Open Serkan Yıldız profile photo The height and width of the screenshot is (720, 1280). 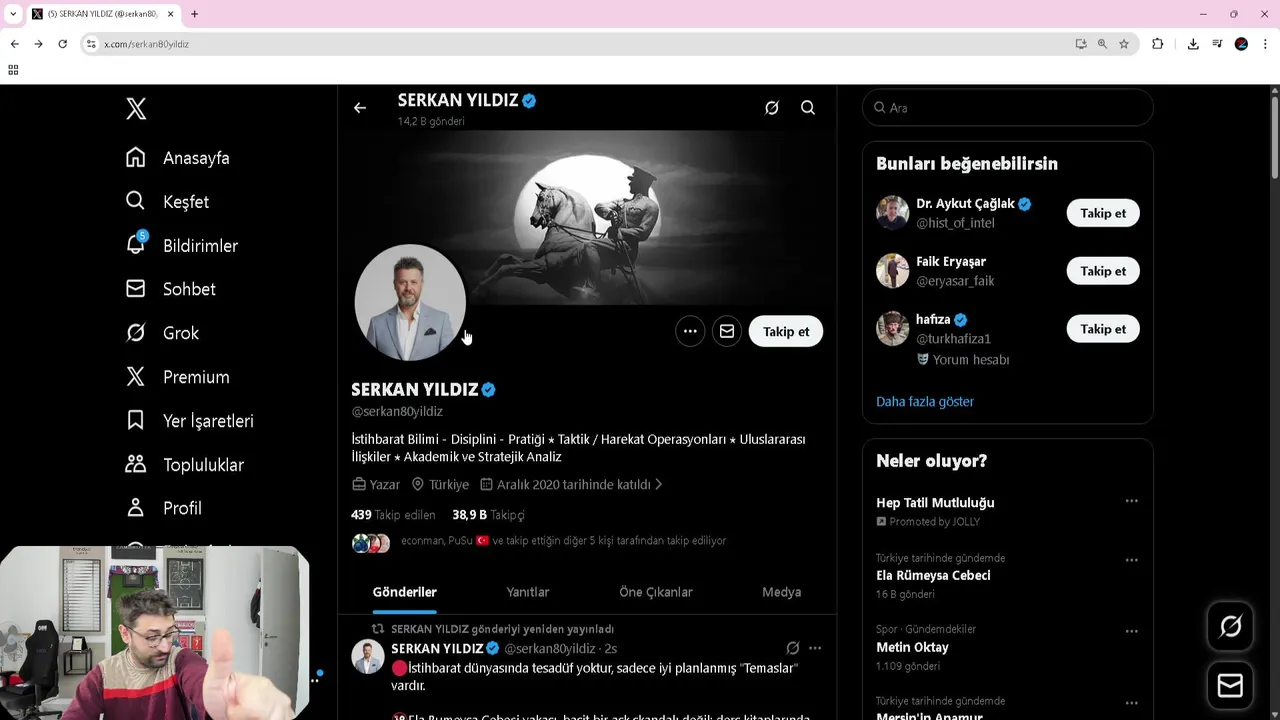[x=410, y=302]
